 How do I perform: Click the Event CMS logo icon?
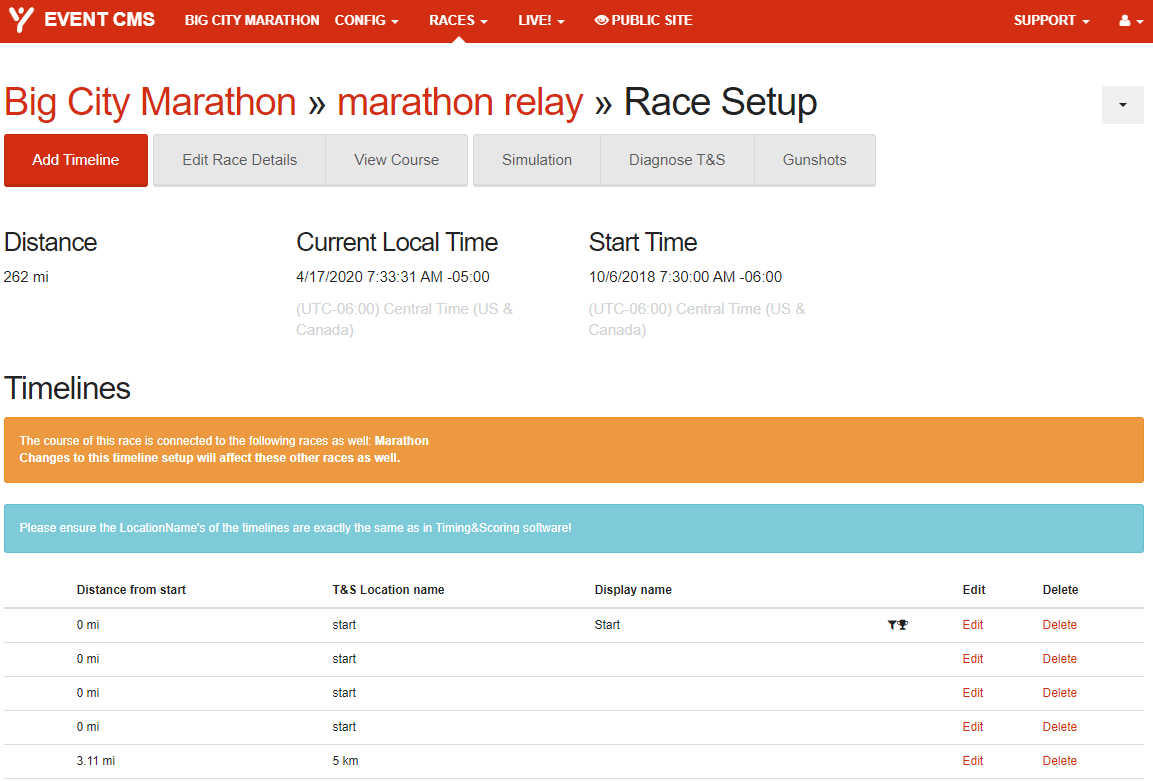click(x=22, y=20)
